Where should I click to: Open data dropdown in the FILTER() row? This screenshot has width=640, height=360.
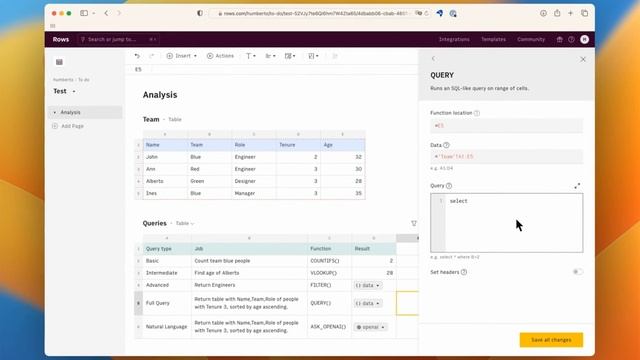(x=367, y=285)
